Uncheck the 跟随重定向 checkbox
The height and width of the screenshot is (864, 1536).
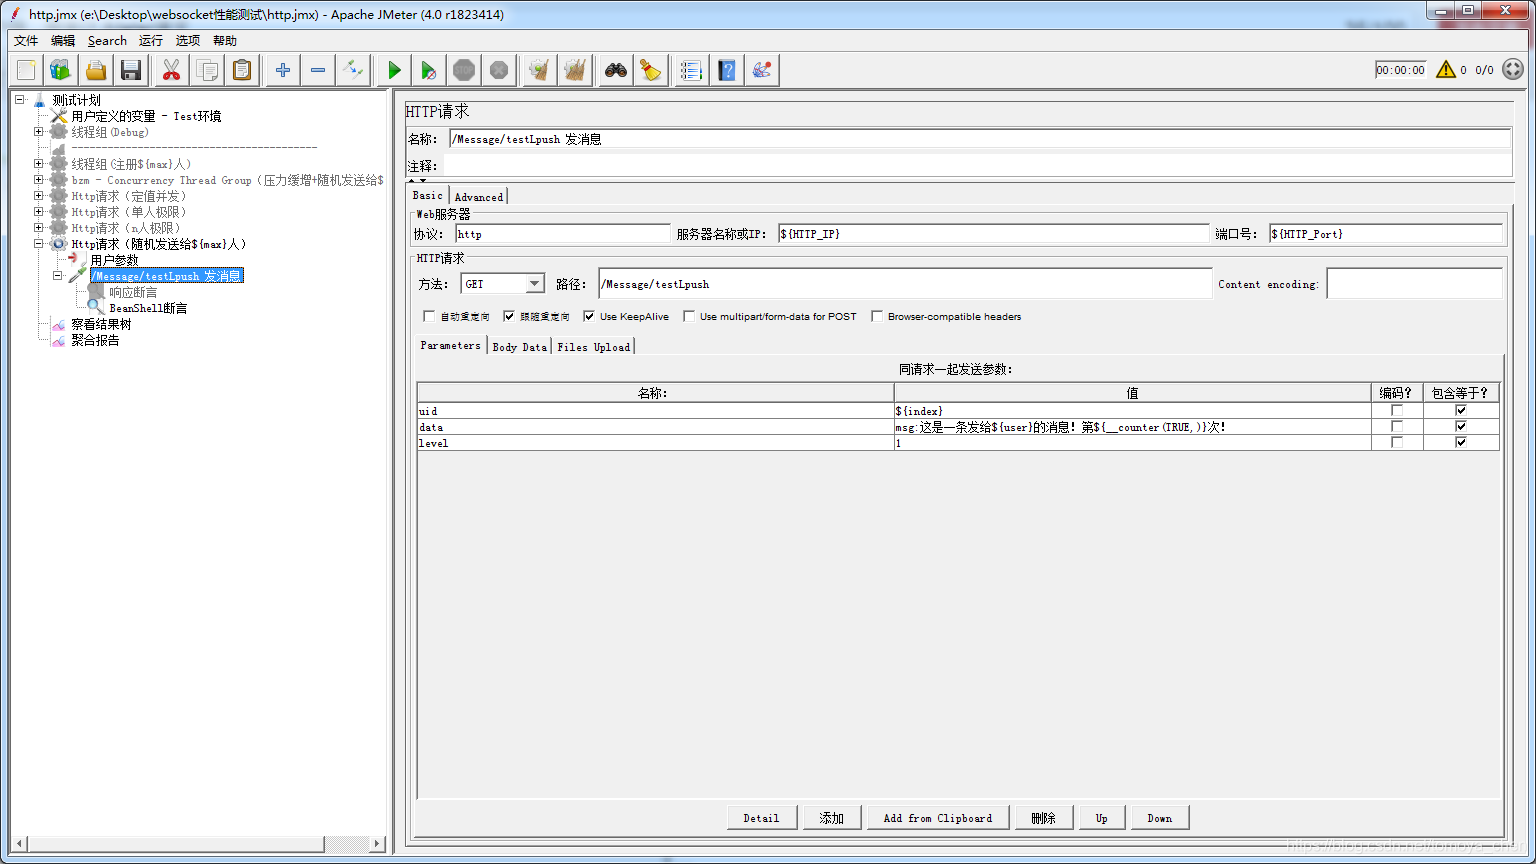pyautogui.click(x=509, y=316)
